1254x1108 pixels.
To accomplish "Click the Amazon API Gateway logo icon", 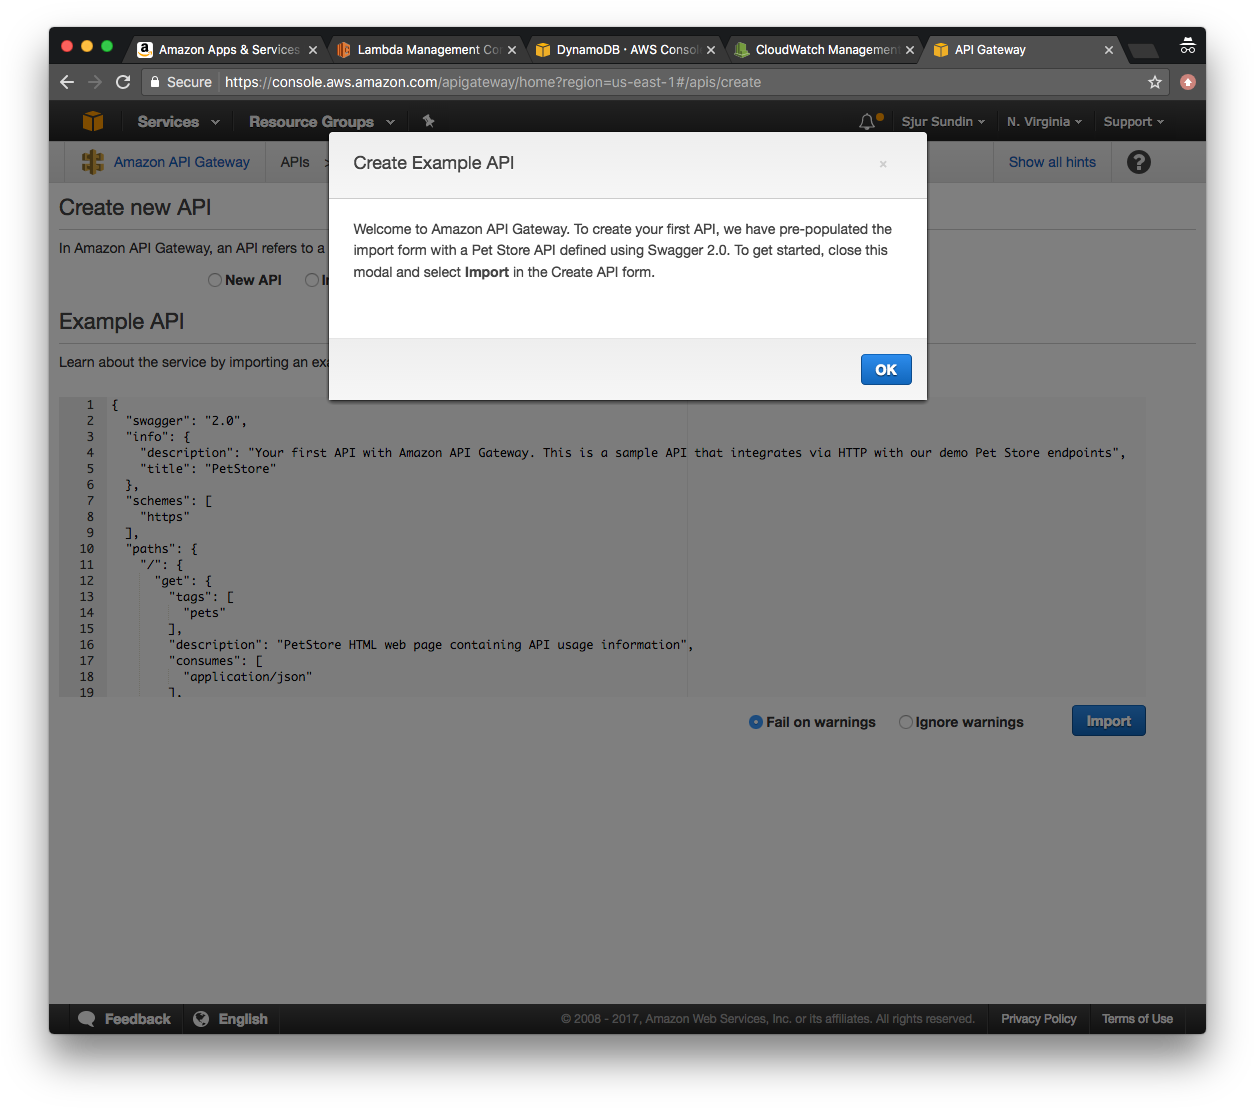I will (92, 161).
